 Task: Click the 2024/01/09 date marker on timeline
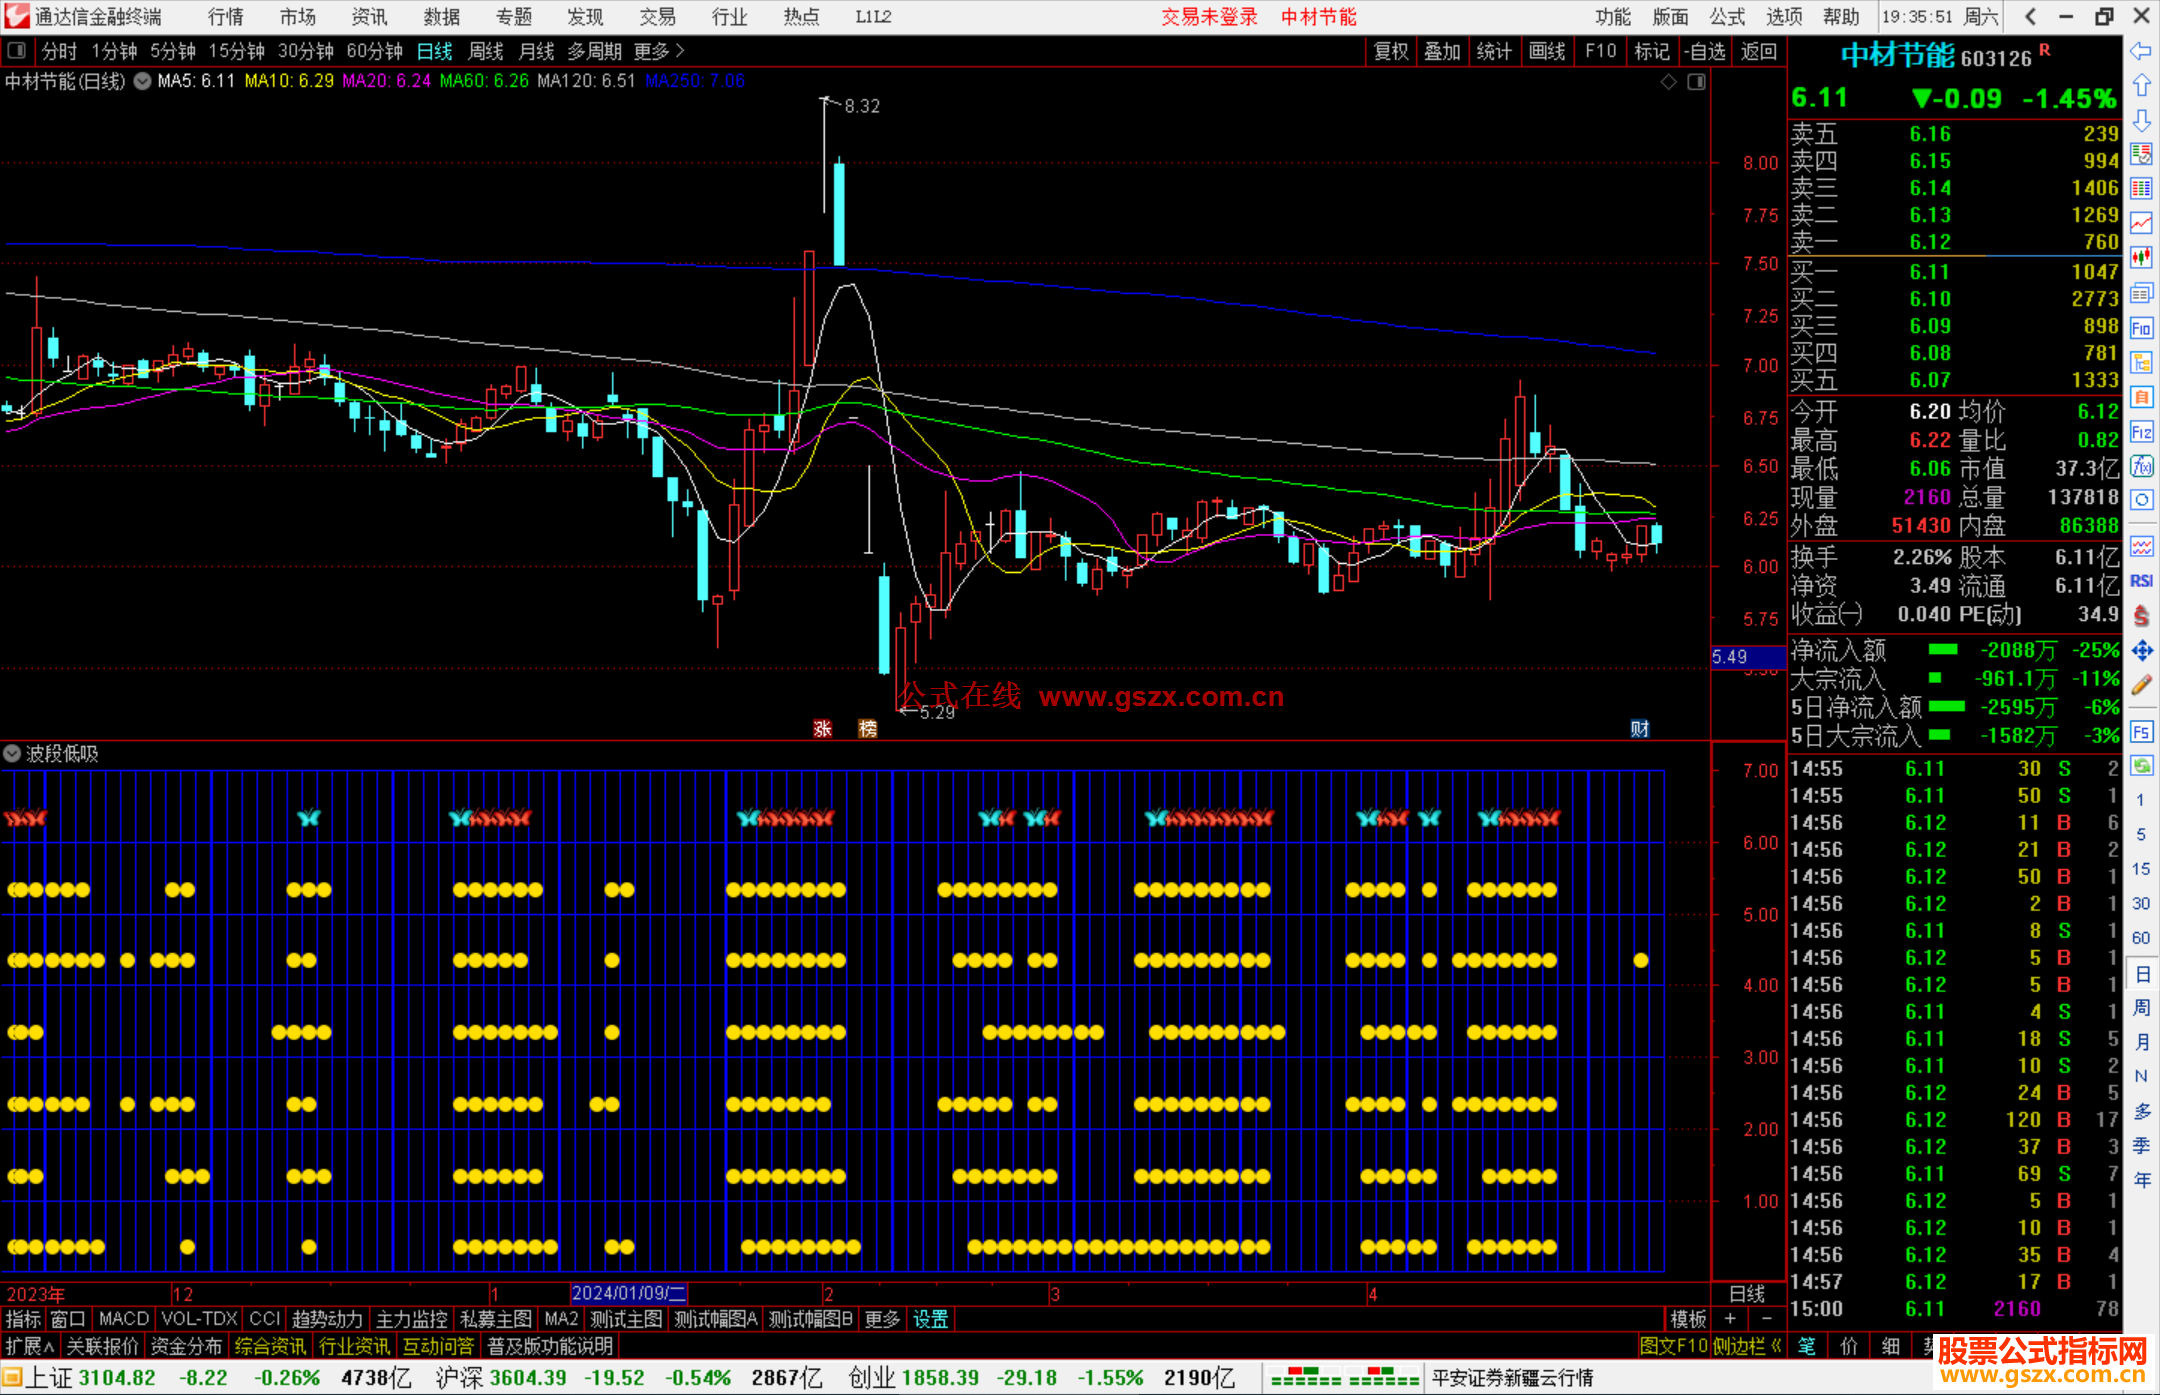[628, 1293]
